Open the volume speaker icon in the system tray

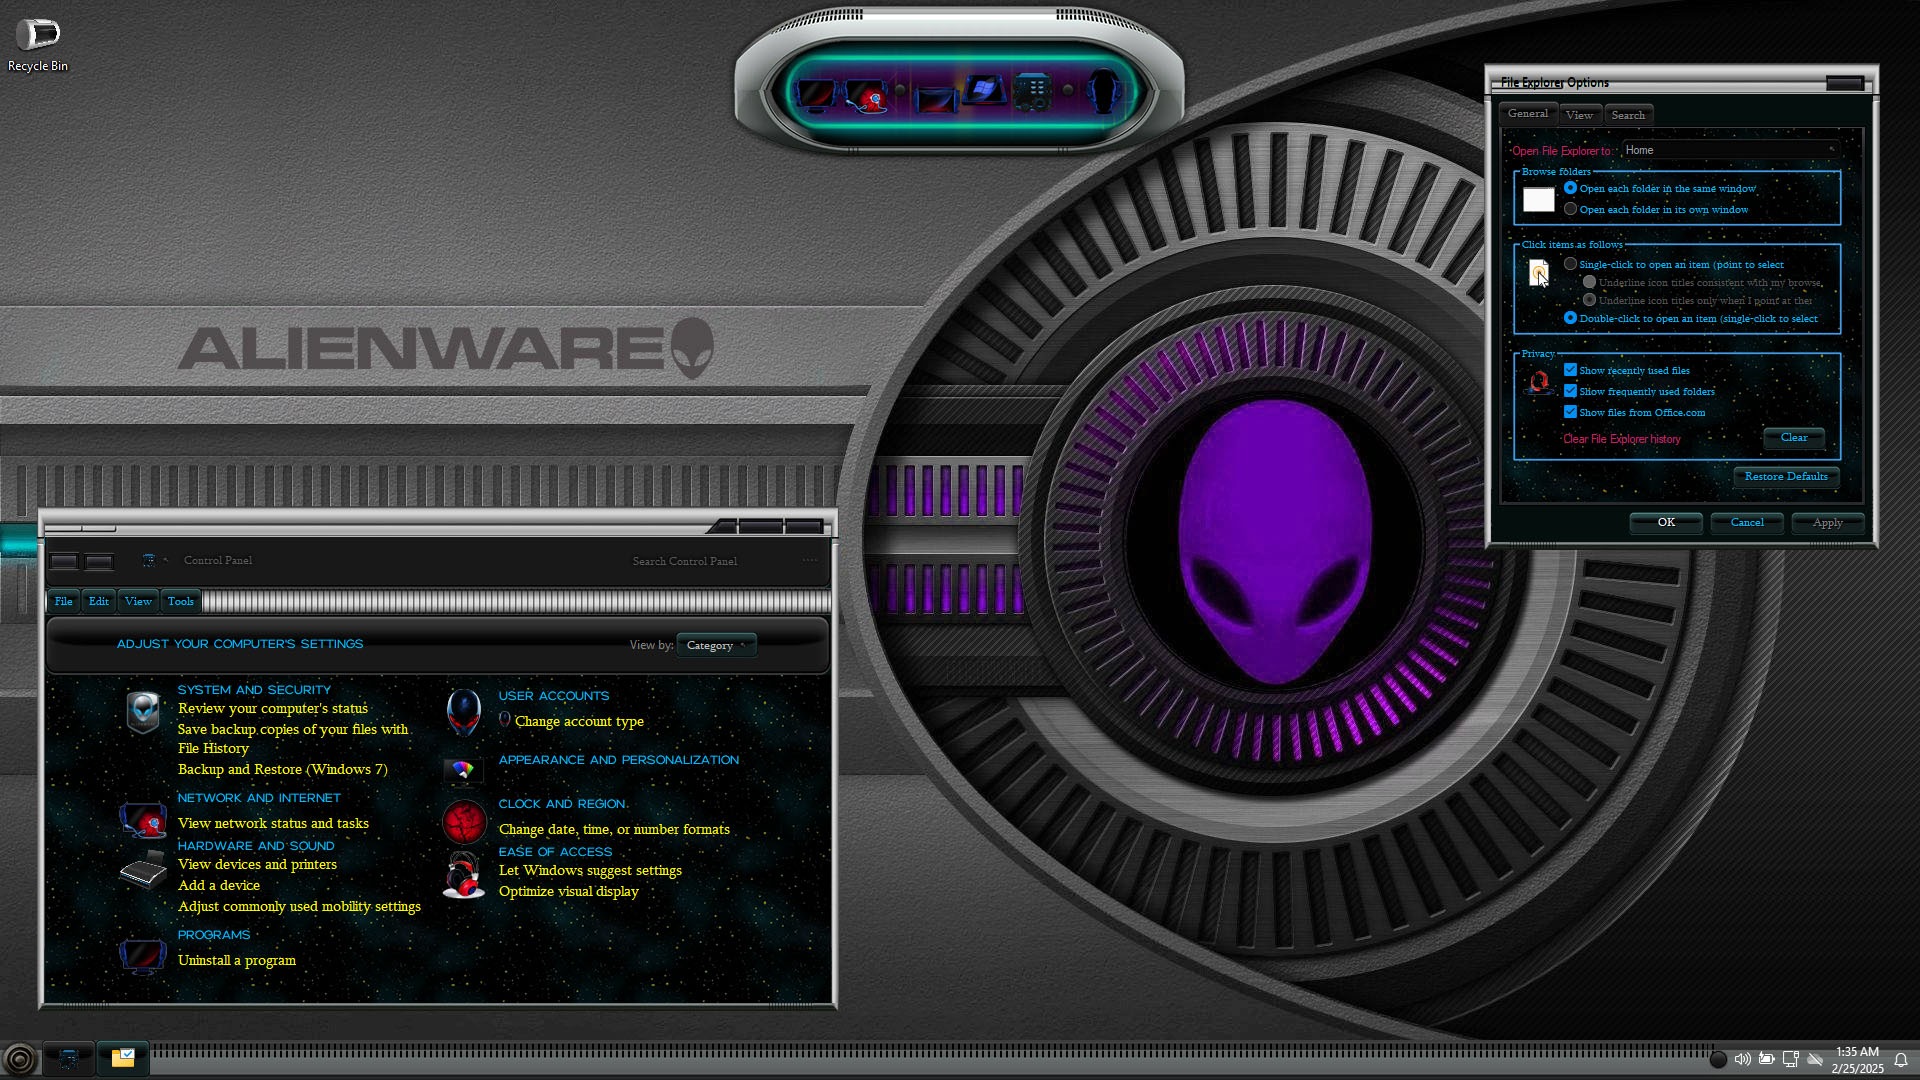pos(1742,1059)
